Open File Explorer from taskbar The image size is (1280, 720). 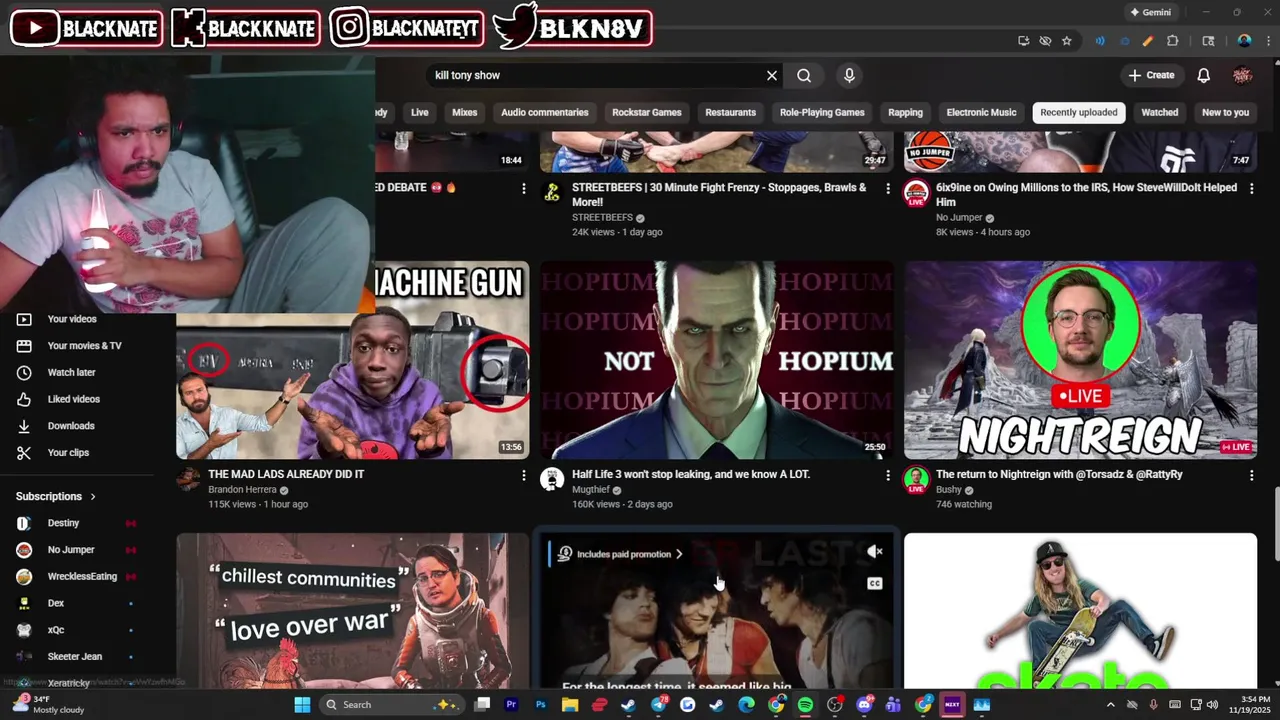pyautogui.click(x=569, y=705)
